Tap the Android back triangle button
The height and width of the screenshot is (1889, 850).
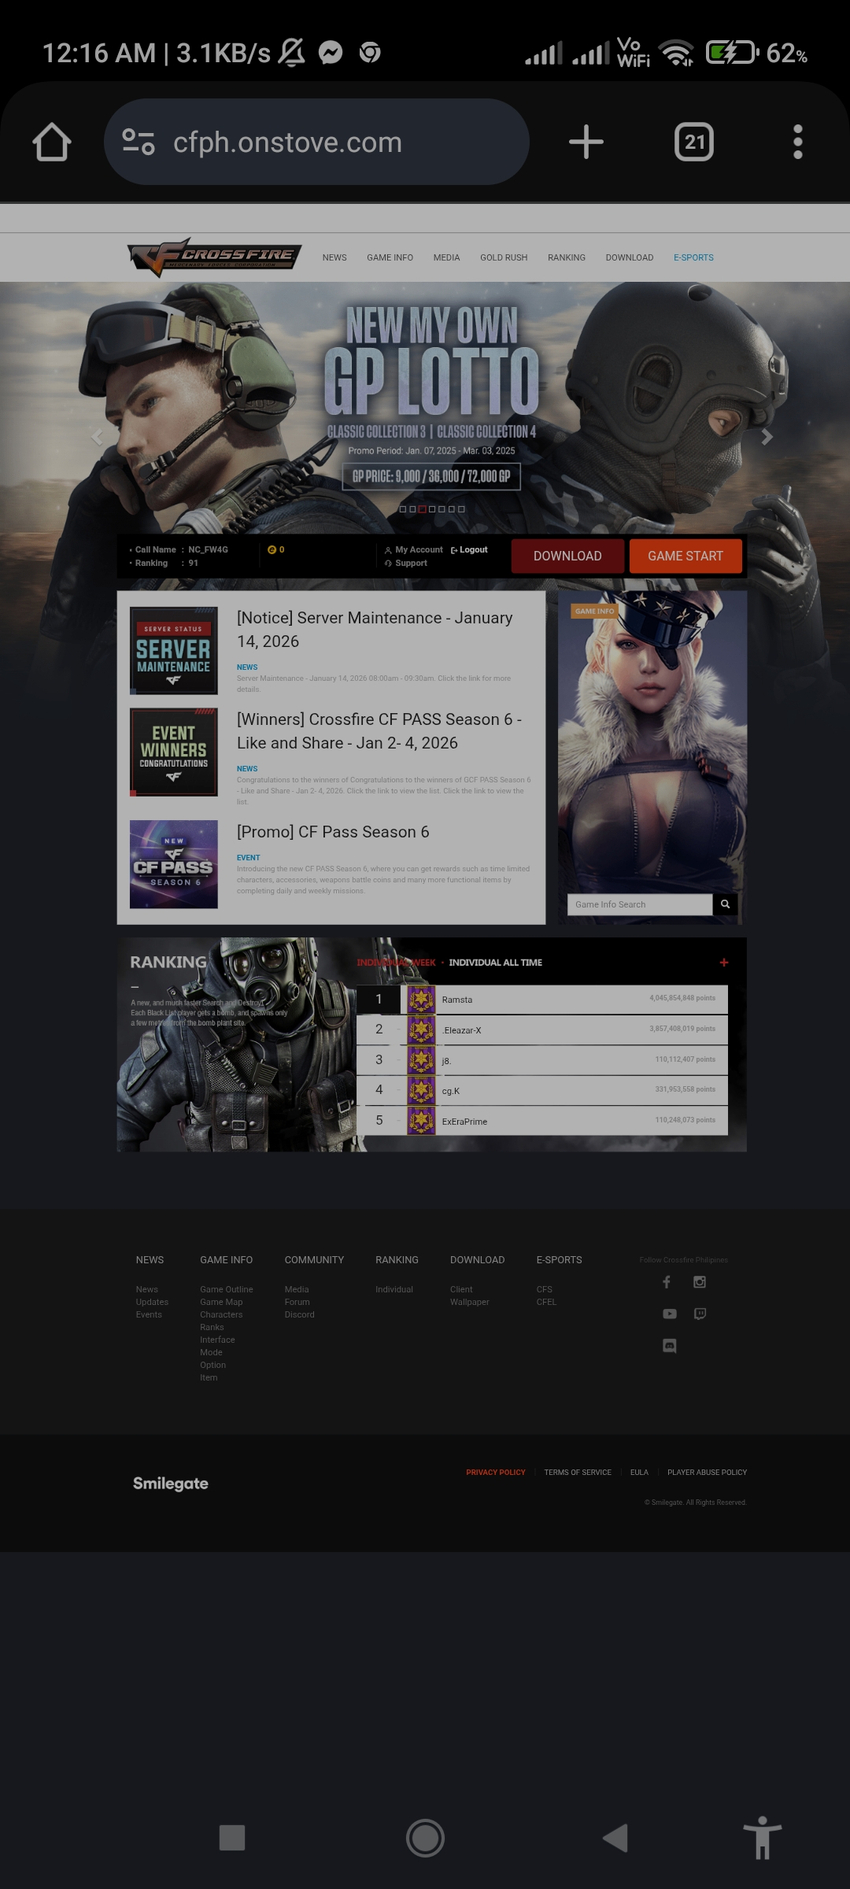tap(615, 1837)
